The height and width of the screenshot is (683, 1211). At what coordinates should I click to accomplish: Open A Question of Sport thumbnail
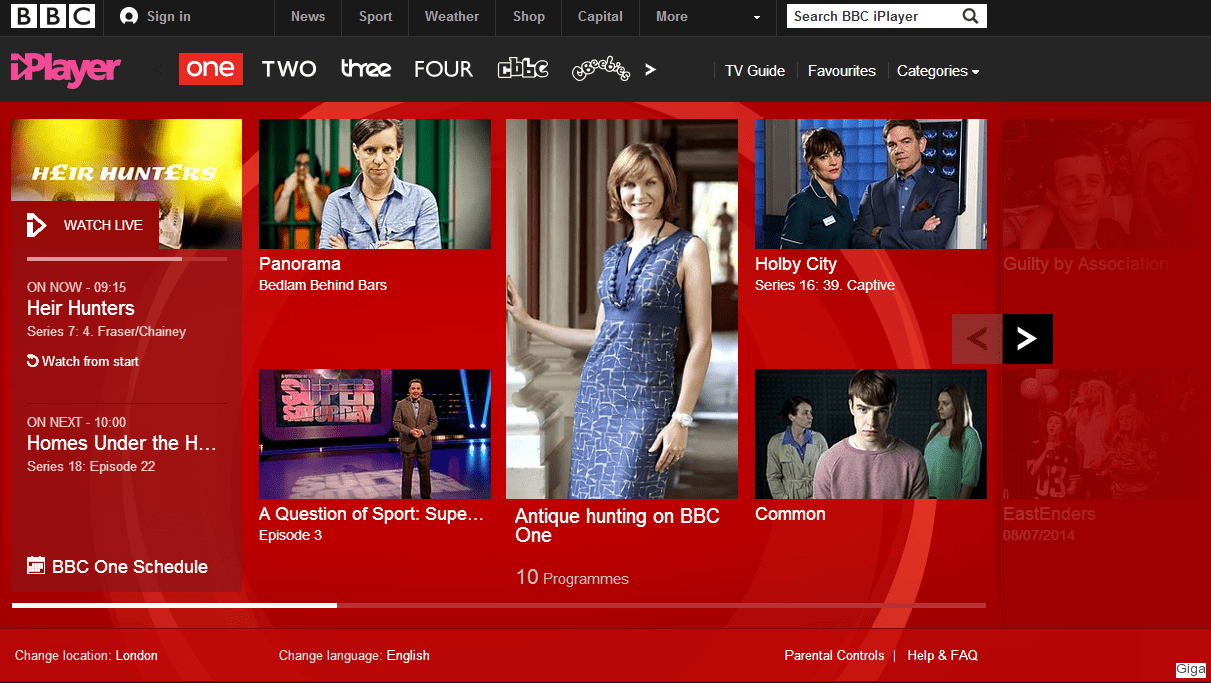375,434
